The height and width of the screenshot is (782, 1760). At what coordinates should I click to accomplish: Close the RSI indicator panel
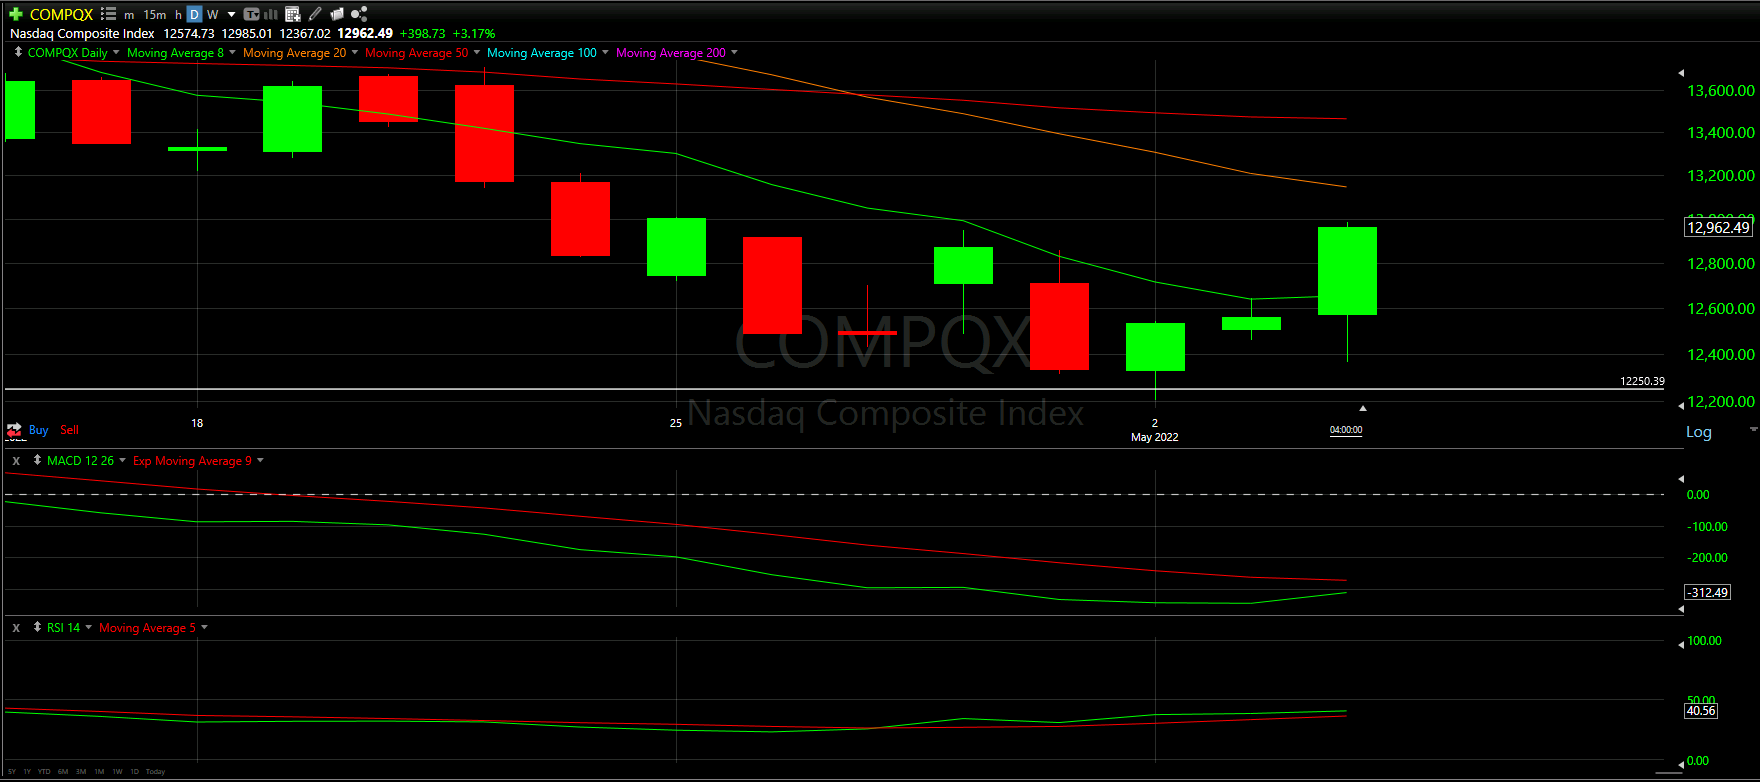pyautogui.click(x=16, y=628)
